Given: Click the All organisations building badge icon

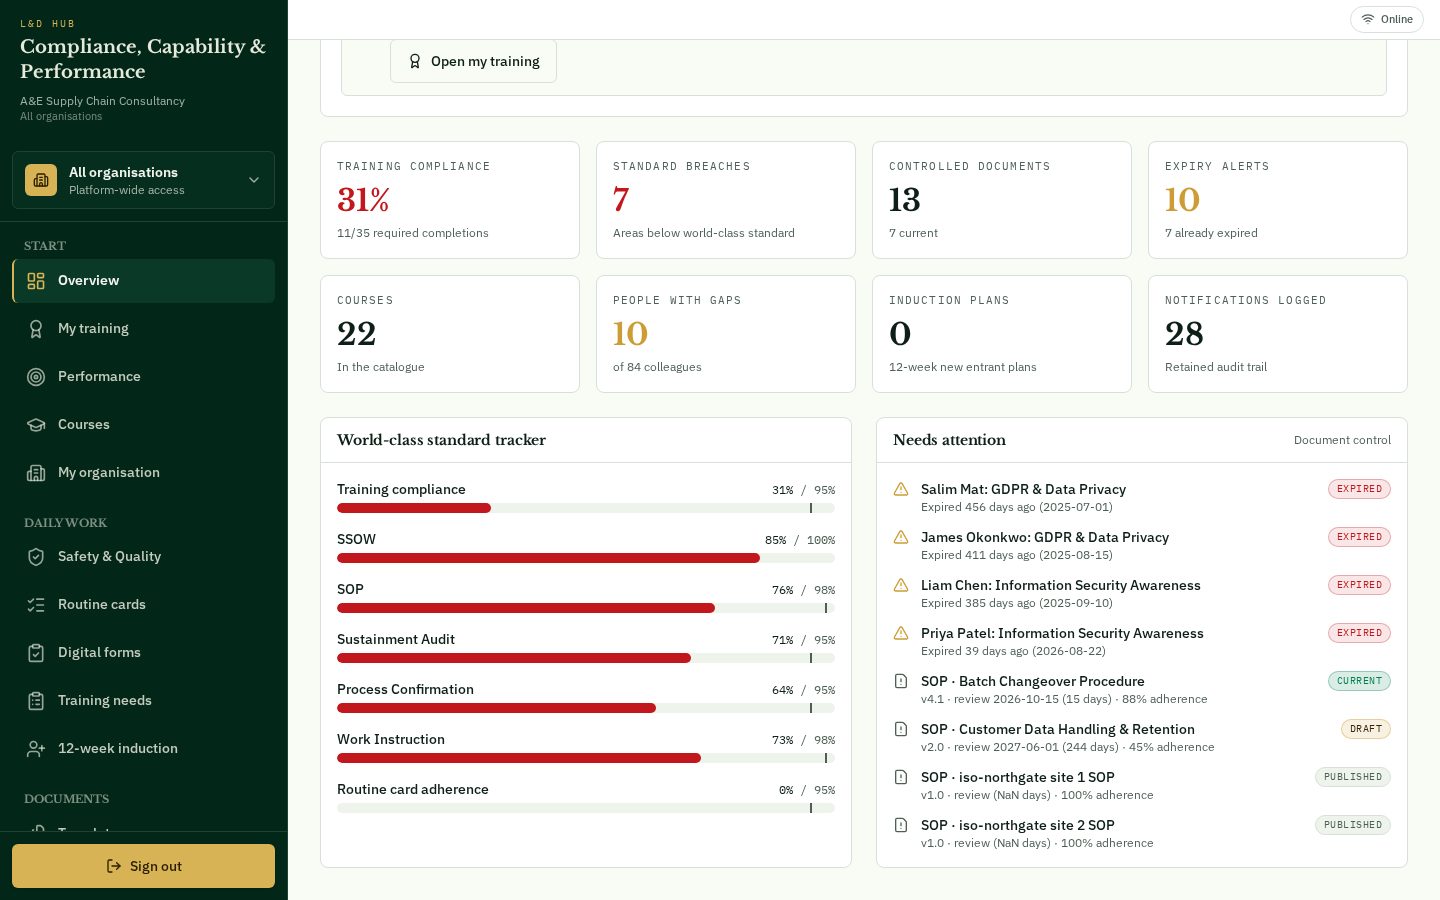Looking at the screenshot, I should pos(41,180).
